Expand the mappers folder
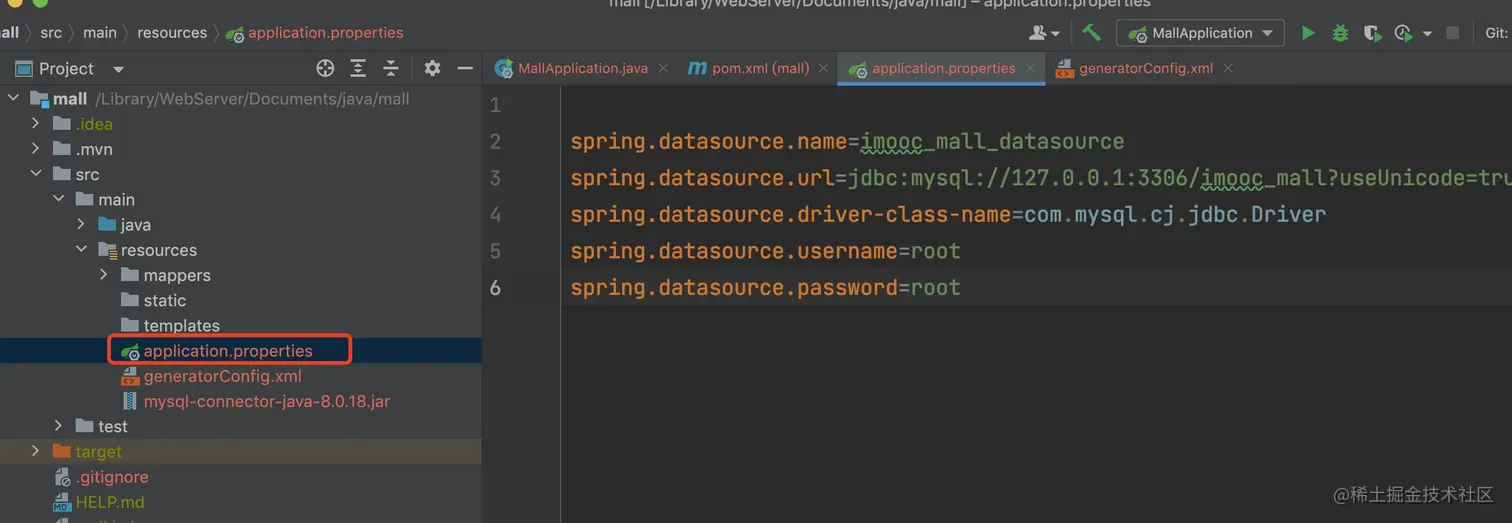Viewport: 1512px width, 523px height. click(x=104, y=274)
